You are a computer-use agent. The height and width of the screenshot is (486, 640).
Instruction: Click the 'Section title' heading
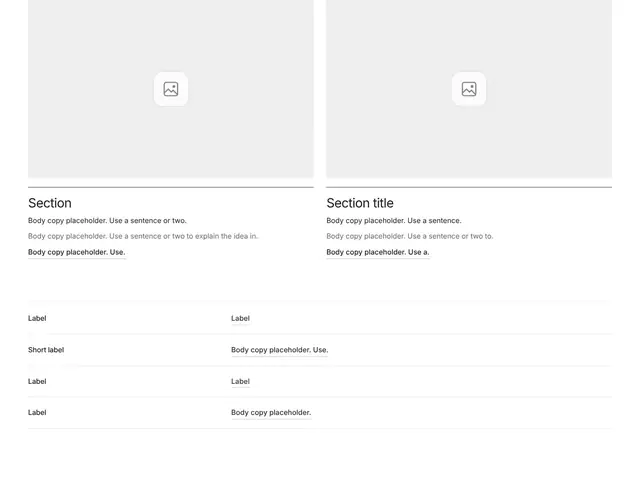click(360, 203)
